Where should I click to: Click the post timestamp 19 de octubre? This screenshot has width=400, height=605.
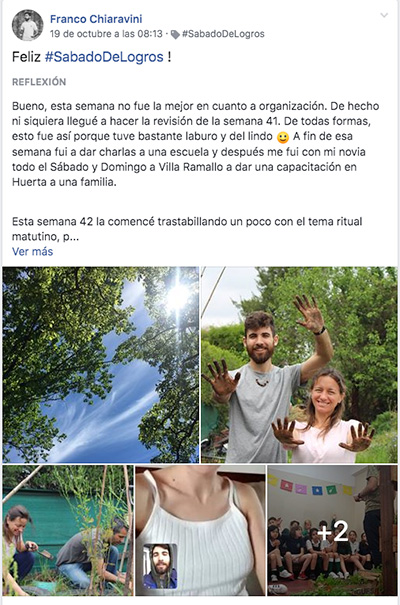click(106, 34)
